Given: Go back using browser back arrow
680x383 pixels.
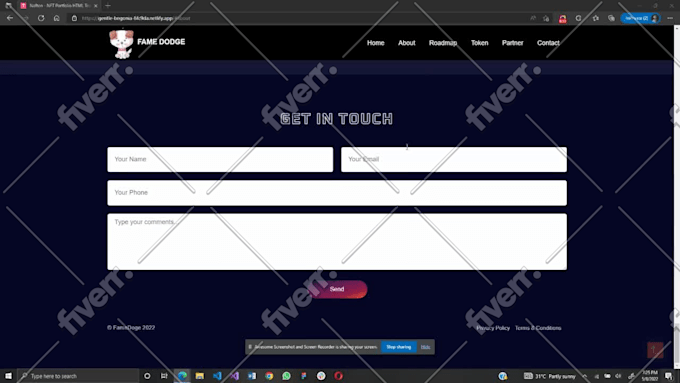Looking at the screenshot, I should [10, 18].
